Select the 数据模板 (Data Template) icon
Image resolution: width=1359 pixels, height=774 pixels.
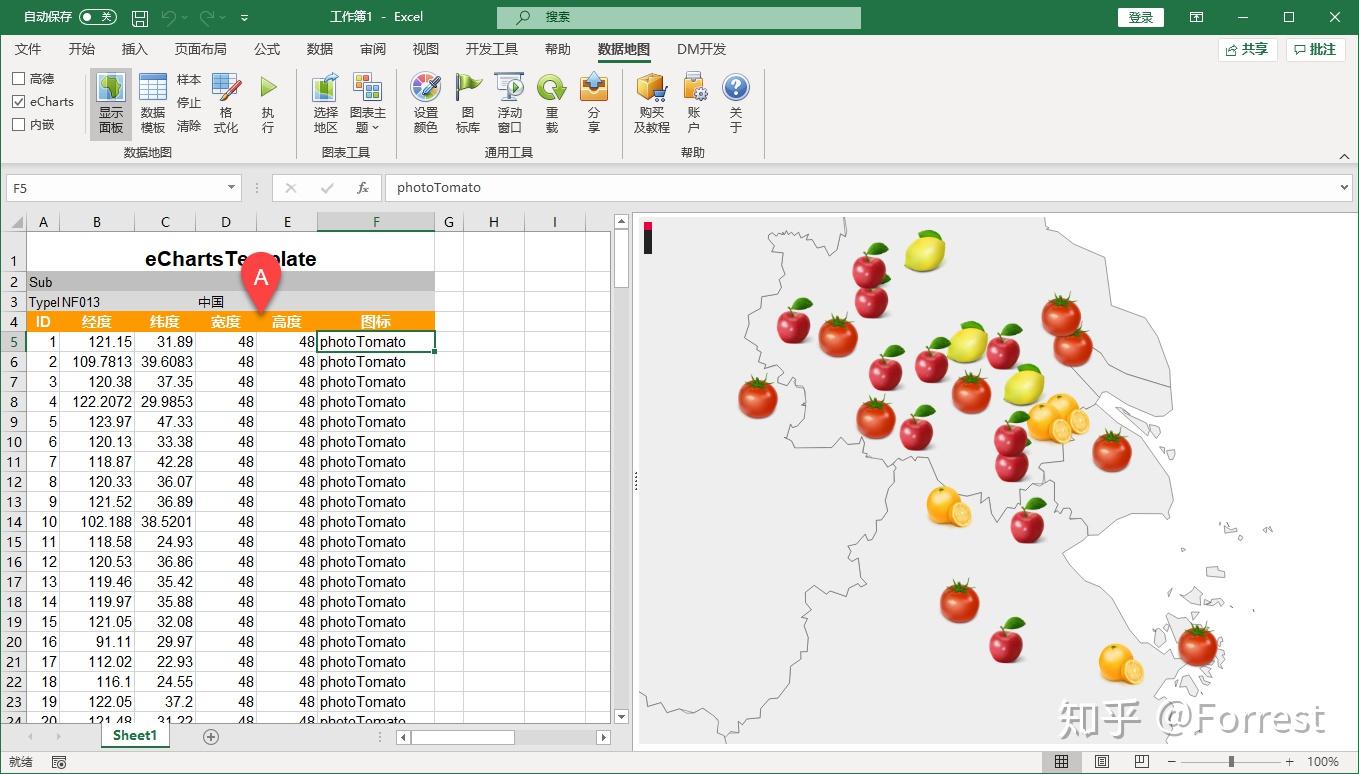click(152, 100)
